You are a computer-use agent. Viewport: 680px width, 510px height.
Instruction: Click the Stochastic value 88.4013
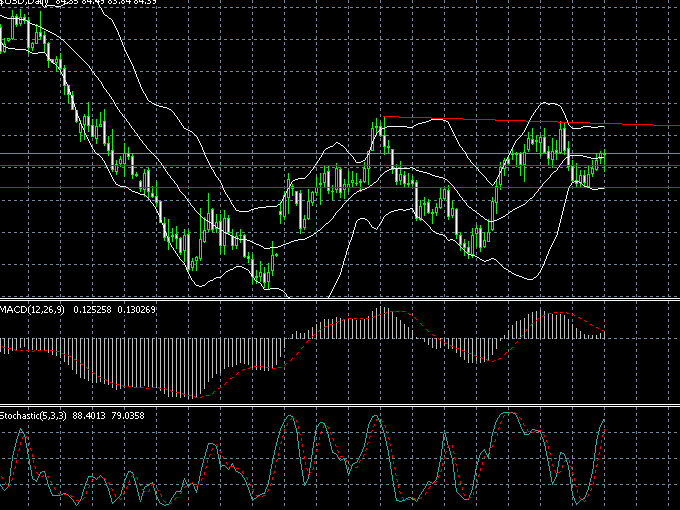[x=89, y=415]
